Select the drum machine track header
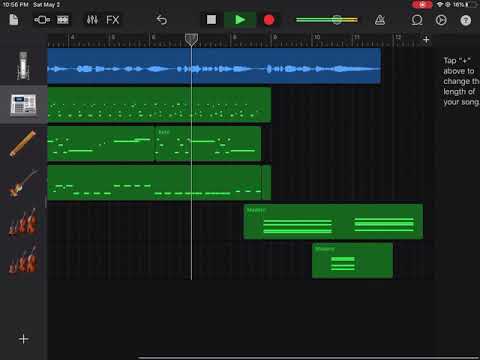The image size is (480, 360). (x=23, y=105)
